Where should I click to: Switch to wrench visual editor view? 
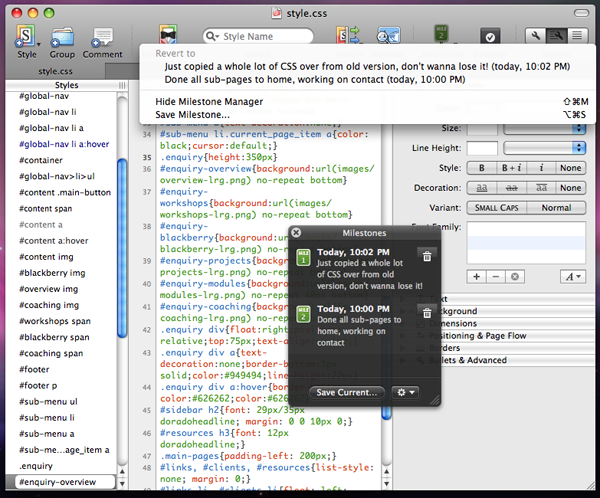tap(536, 36)
